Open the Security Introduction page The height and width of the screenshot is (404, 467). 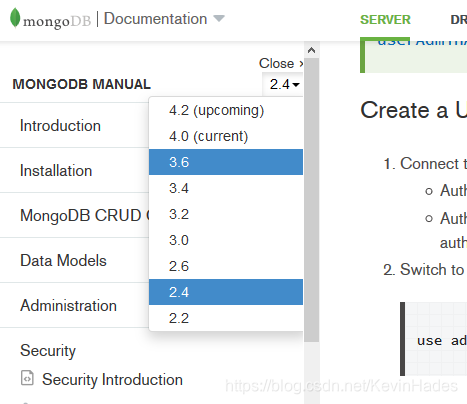click(112, 380)
